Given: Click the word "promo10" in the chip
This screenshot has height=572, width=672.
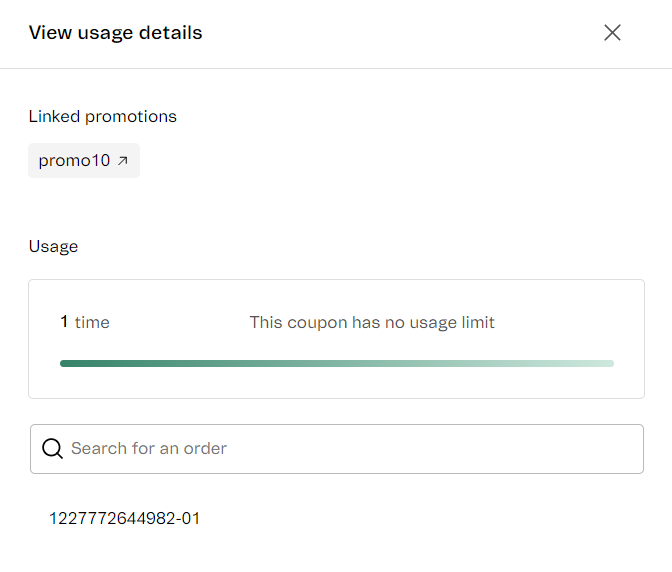Looking at the screenshot, I should pyautogui.click(x=74, y=160).
